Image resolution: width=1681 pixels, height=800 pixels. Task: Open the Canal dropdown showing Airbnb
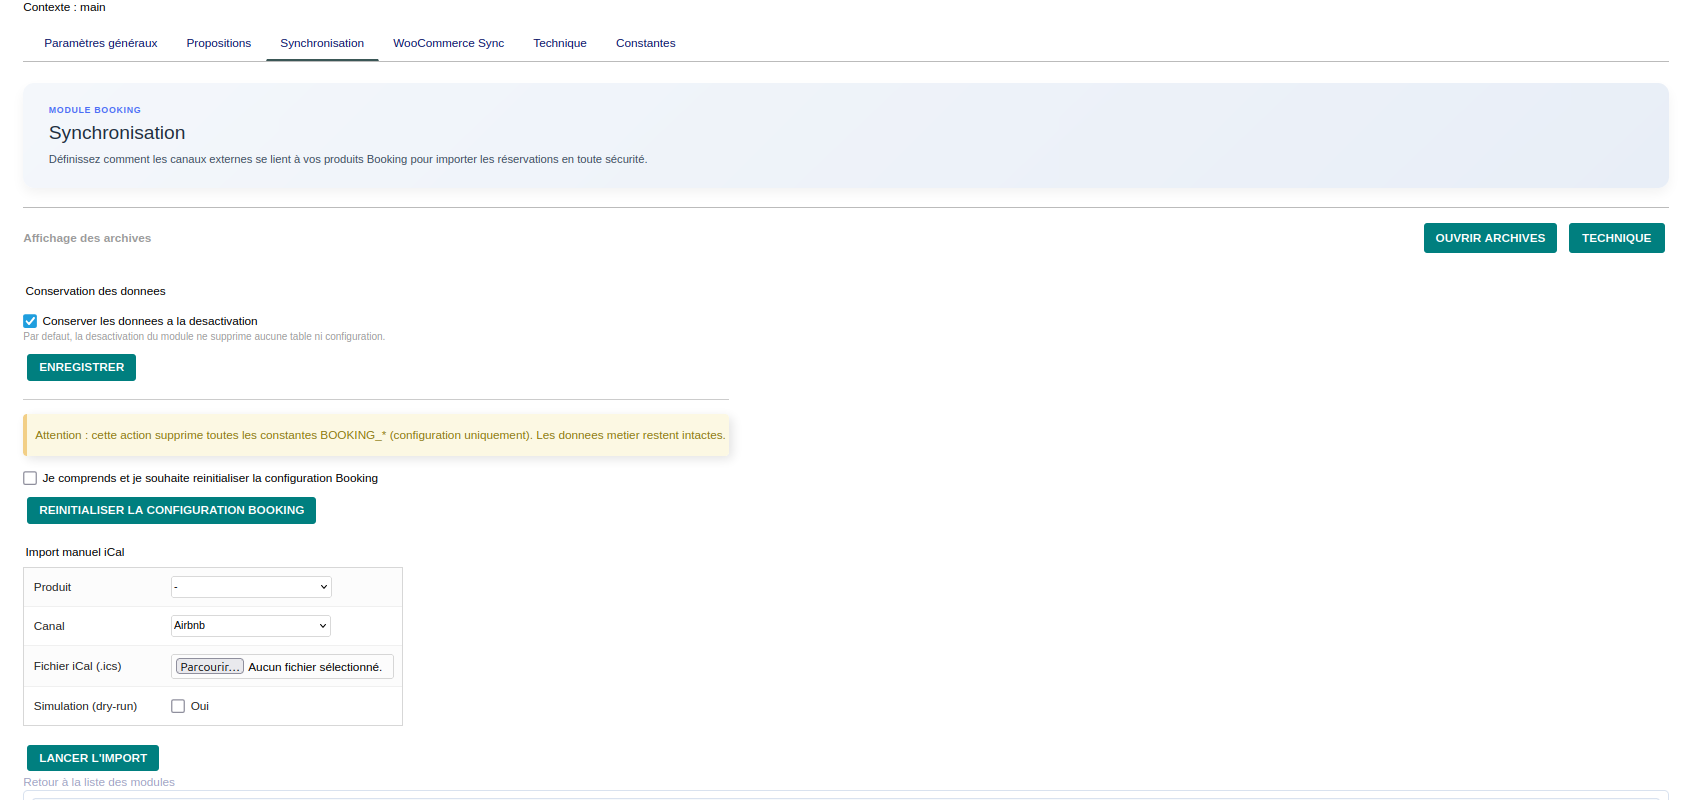tap(251, 626)
